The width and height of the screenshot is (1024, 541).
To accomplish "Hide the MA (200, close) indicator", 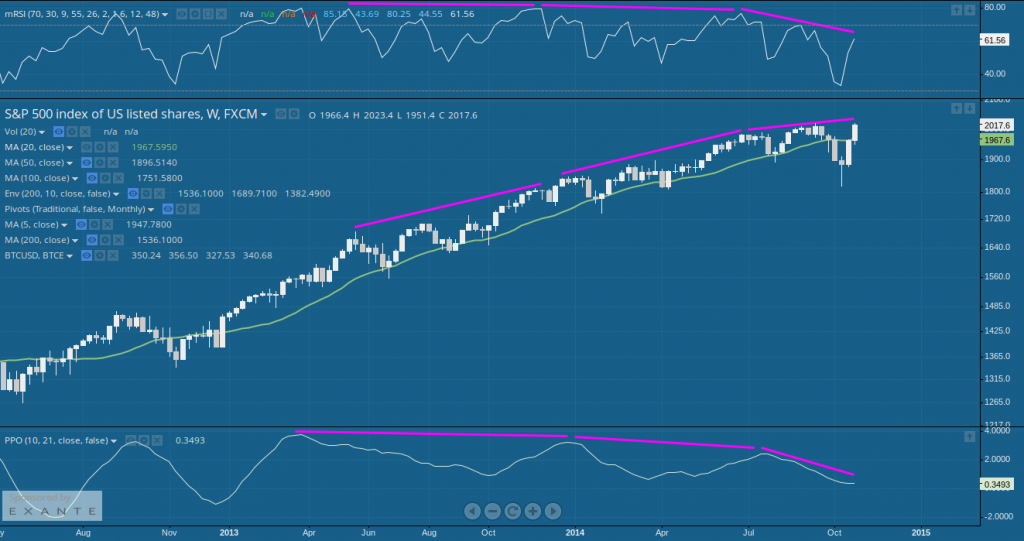I will (x=91, y=240).
